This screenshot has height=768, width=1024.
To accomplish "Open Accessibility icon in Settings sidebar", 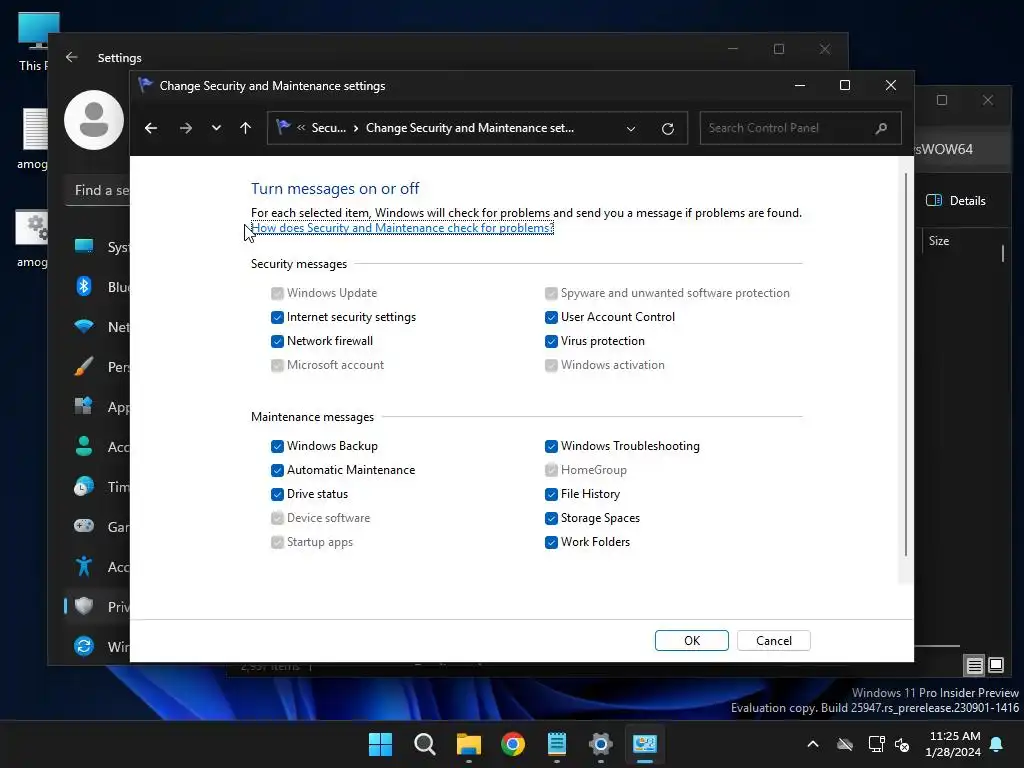I will pyautogui.click(x=84, y=566).
